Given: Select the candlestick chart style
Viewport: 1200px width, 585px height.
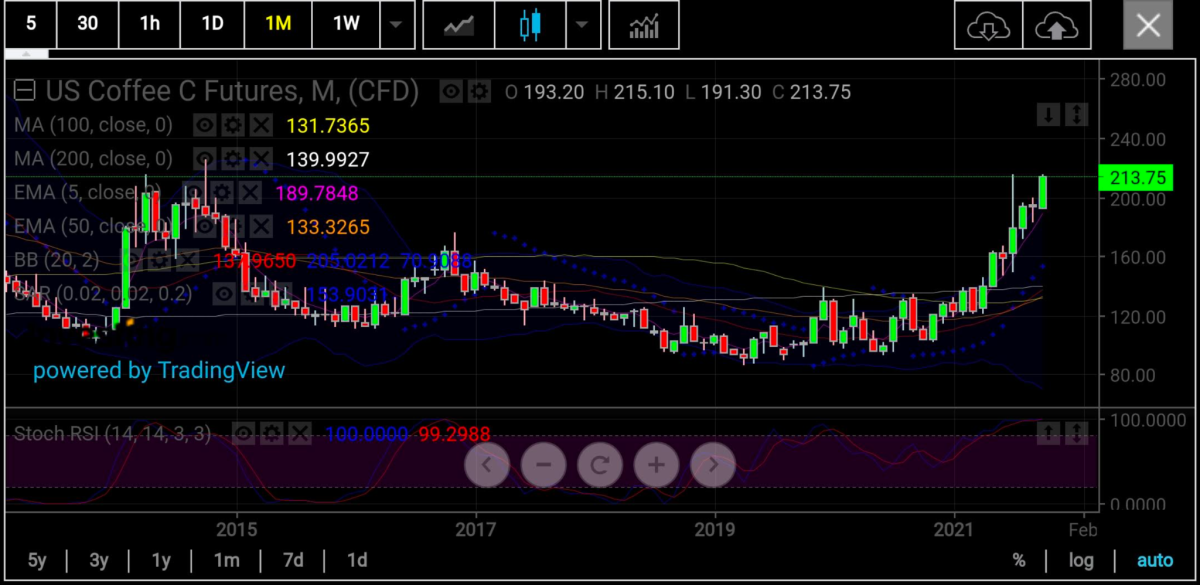Looking at the screenshot, I should click(x=530, y=25).
